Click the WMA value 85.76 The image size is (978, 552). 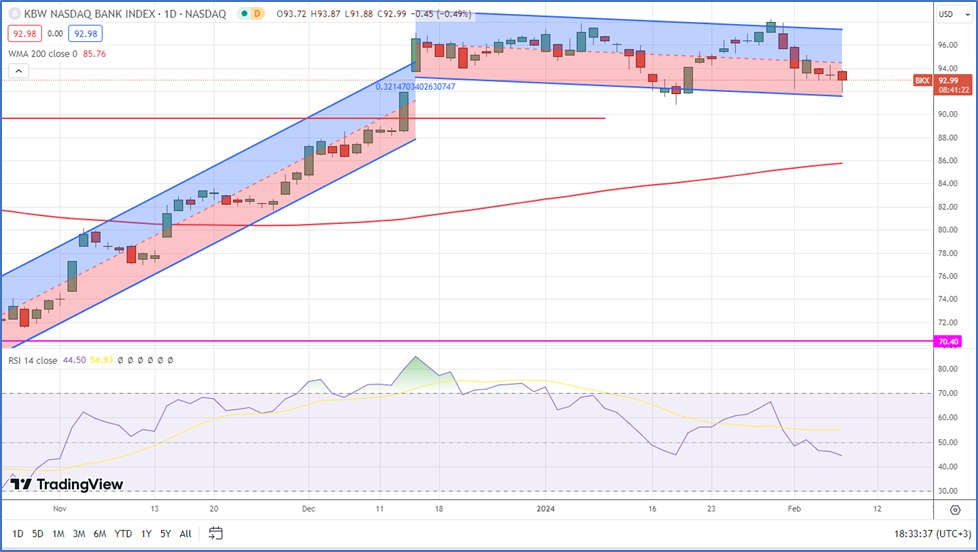pyautogui.click(x=94, y=54)
